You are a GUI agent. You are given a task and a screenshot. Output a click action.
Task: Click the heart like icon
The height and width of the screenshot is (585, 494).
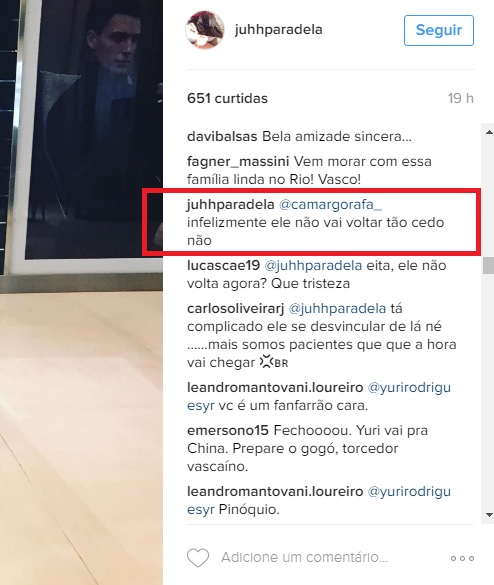[198, 558]
